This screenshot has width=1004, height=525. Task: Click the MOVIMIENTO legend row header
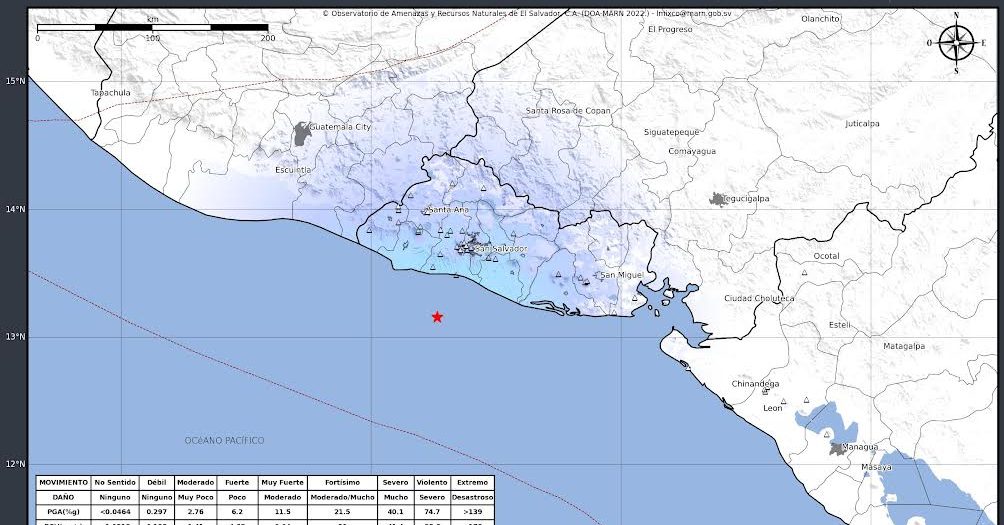64,482
